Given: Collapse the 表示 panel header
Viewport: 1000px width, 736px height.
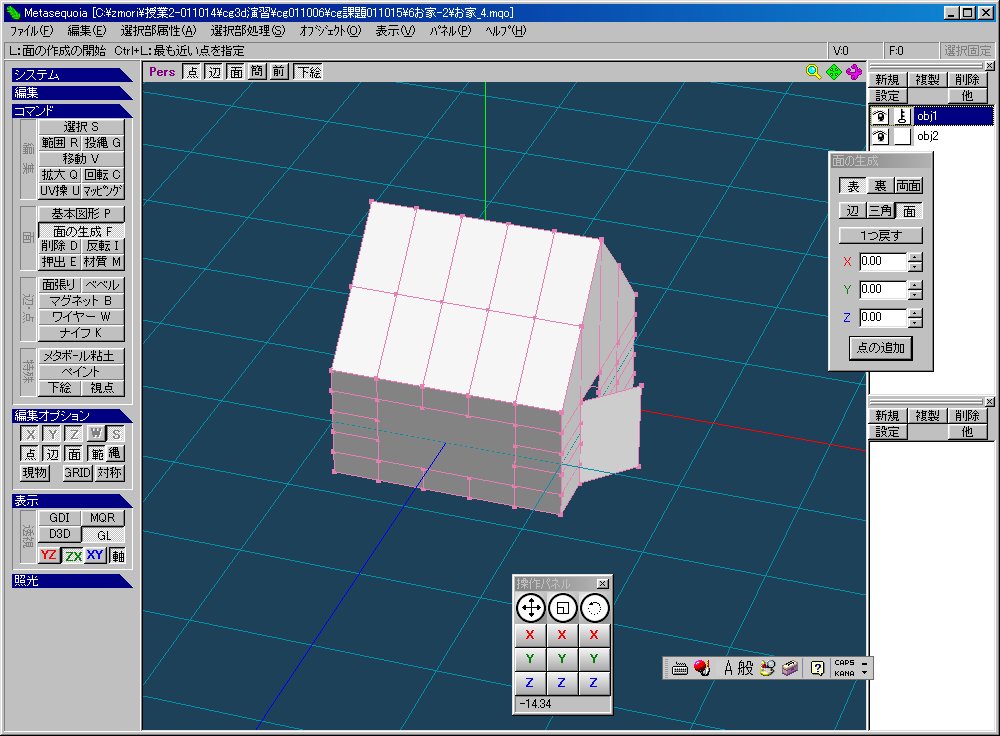Looking at the screenshot, I should (71, 501).
